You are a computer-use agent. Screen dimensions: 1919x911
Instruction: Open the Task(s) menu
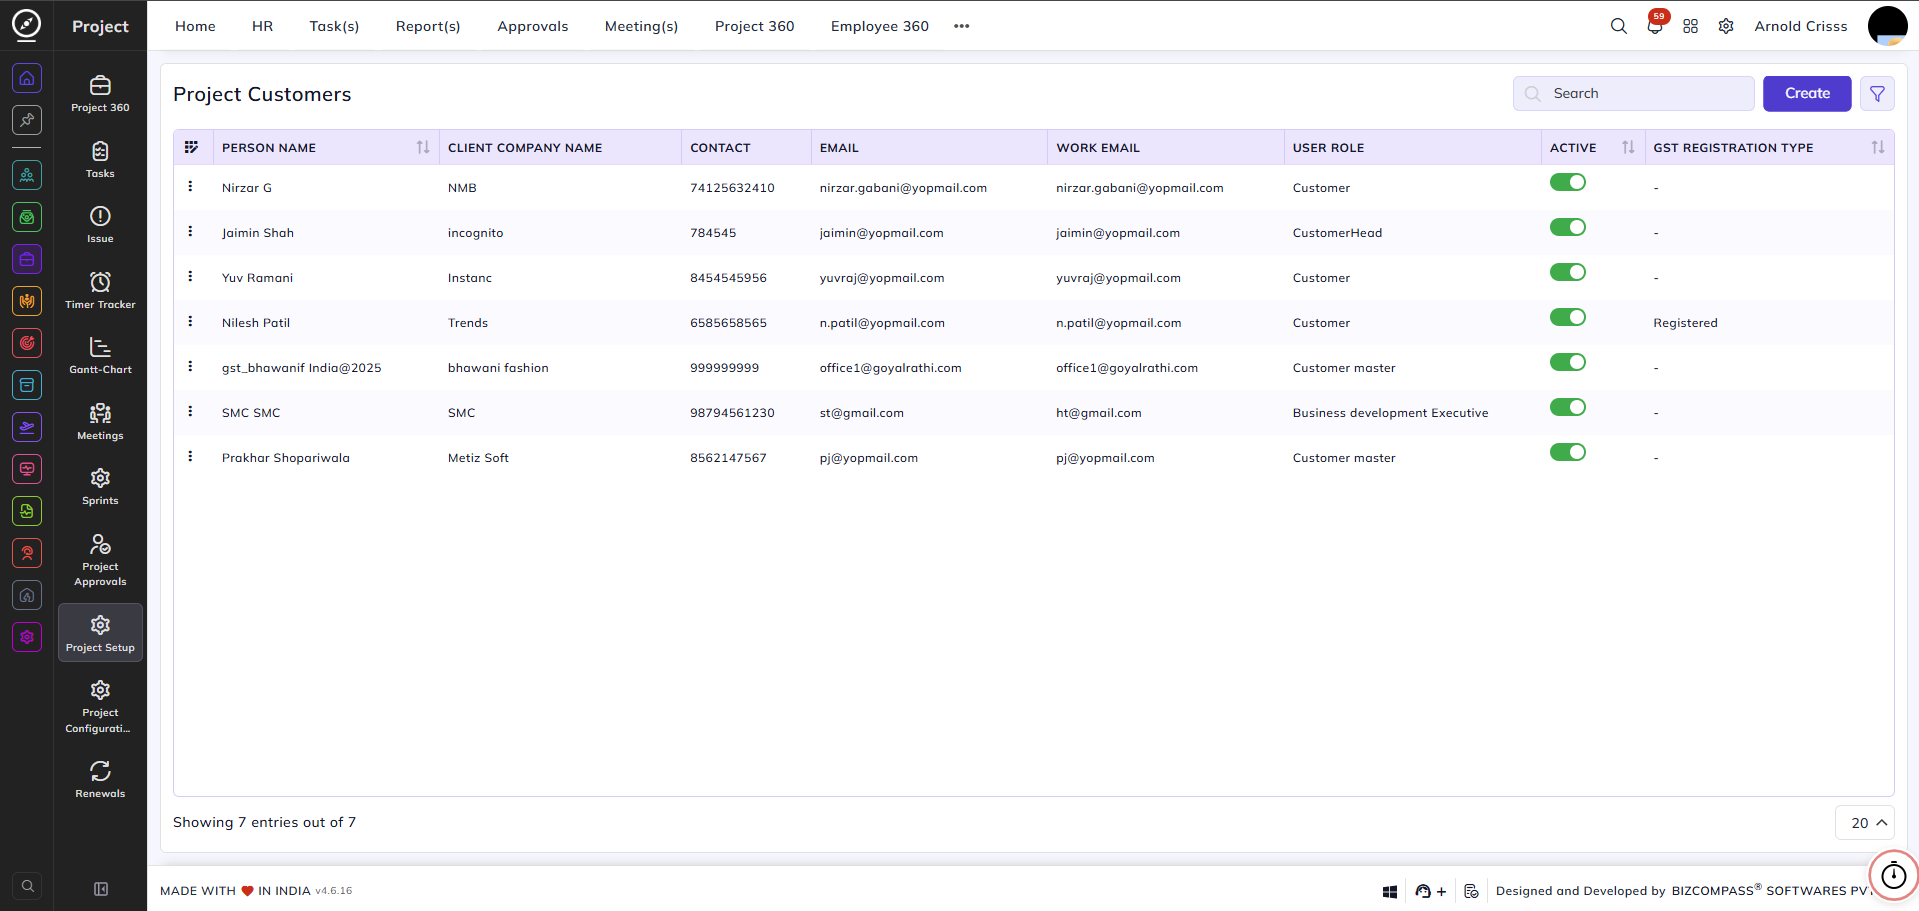[x=334, y=26]
